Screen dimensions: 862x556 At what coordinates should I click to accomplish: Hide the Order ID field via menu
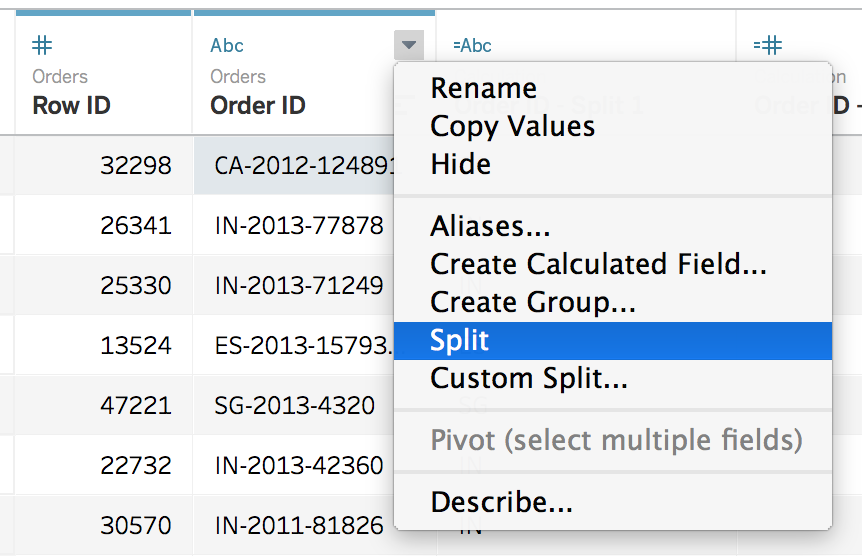460,164
